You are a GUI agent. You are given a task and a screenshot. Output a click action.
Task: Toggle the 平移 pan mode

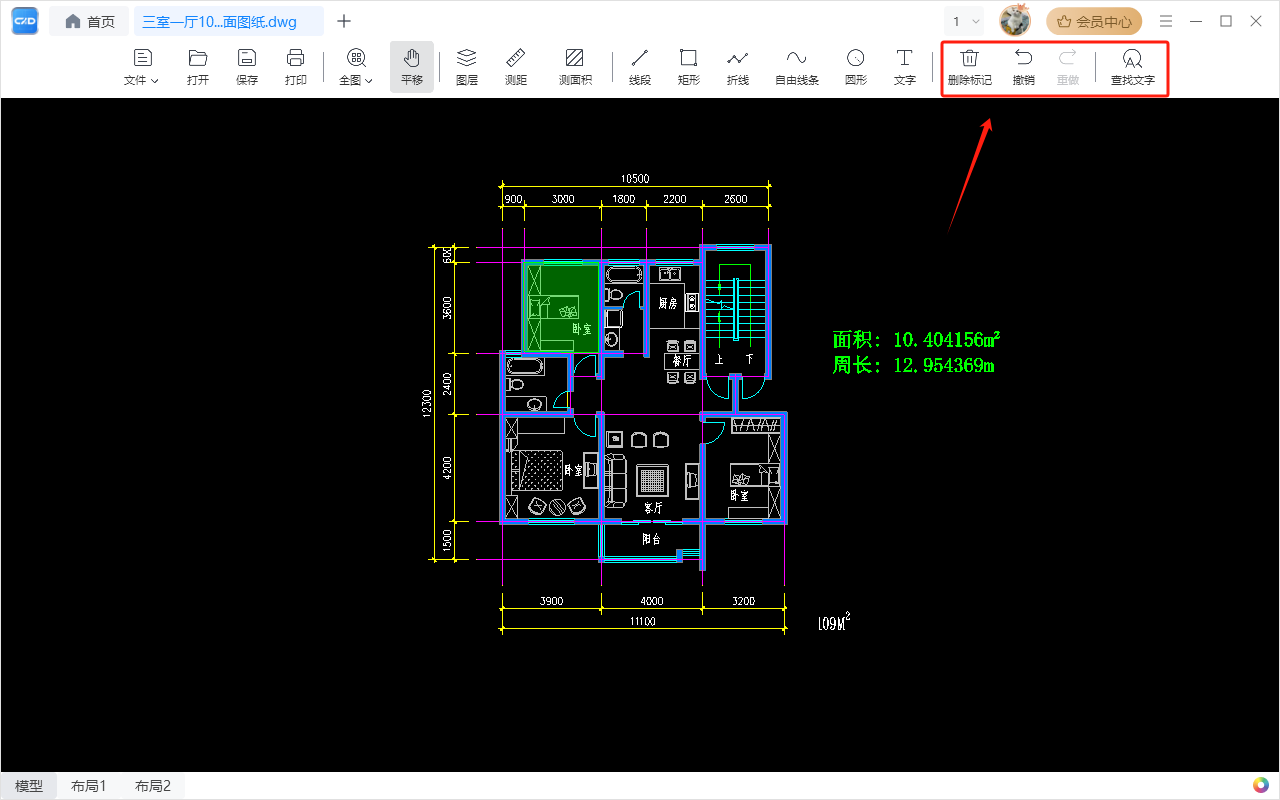[x=412, y=67]
